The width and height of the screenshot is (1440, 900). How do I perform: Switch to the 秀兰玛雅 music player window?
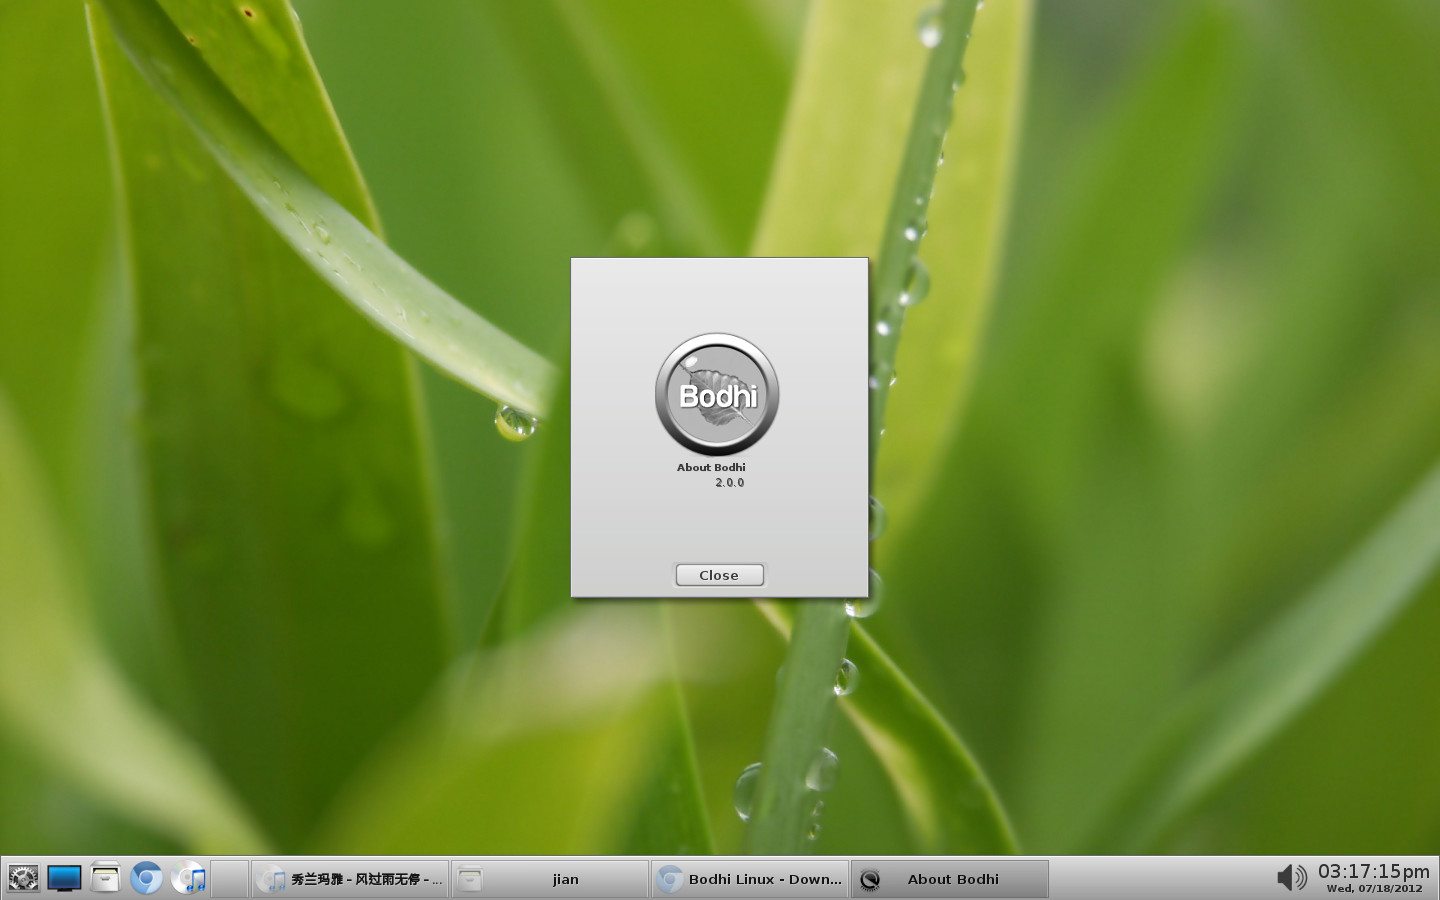point(350,879)
